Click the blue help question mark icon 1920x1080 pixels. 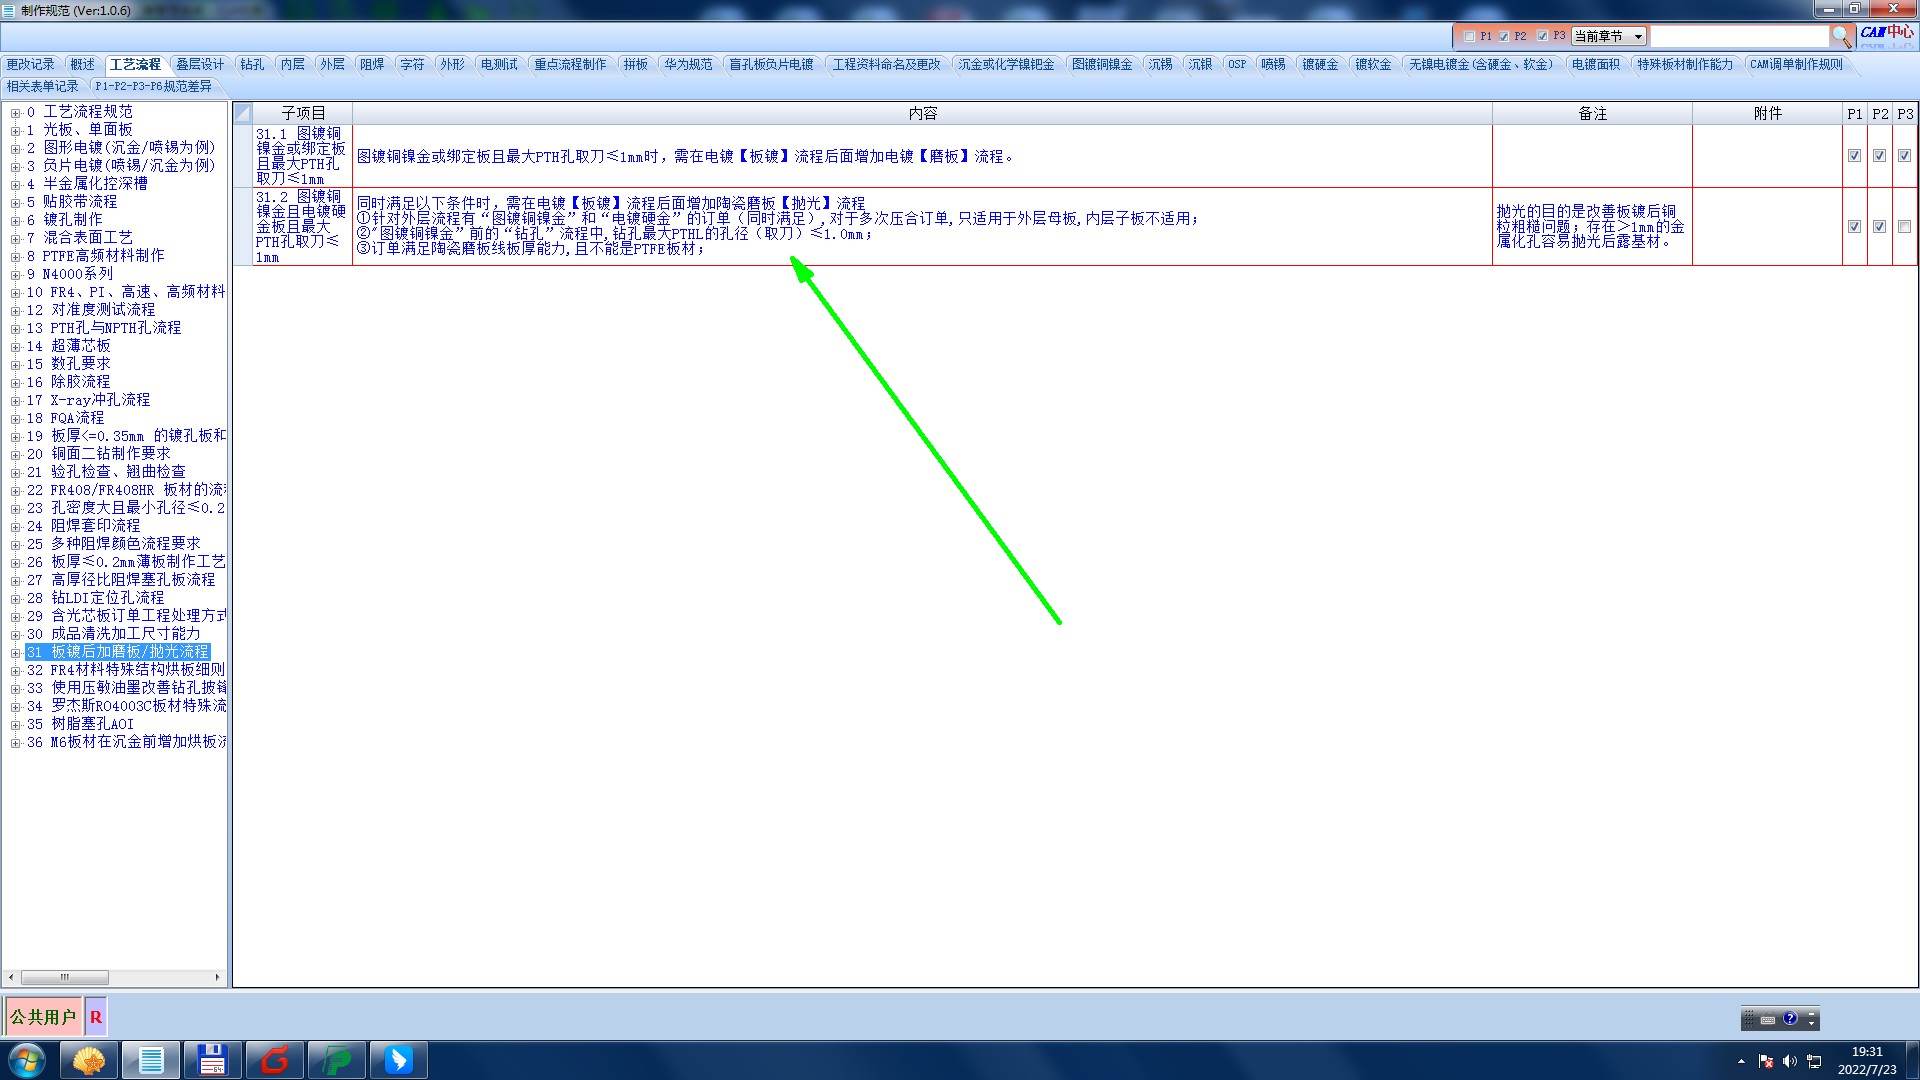[1790, 1019]
